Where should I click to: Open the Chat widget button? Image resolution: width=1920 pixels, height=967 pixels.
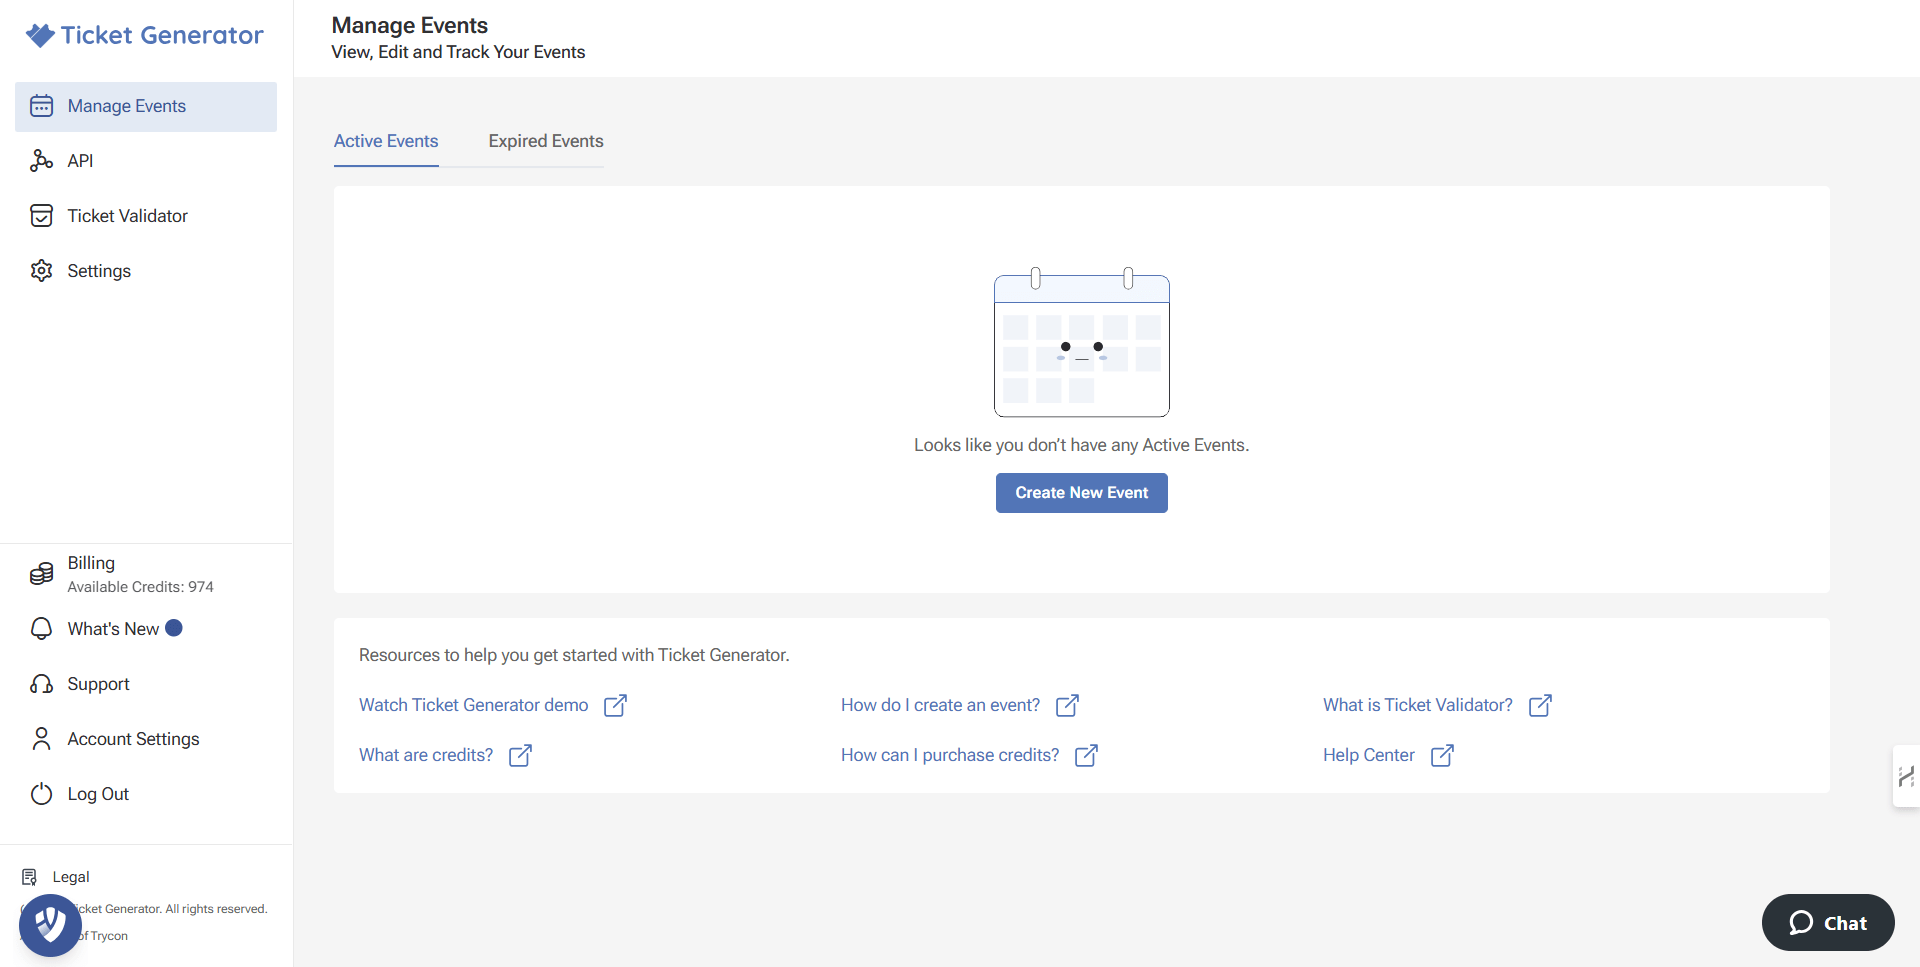click(x=1828, y=922)
